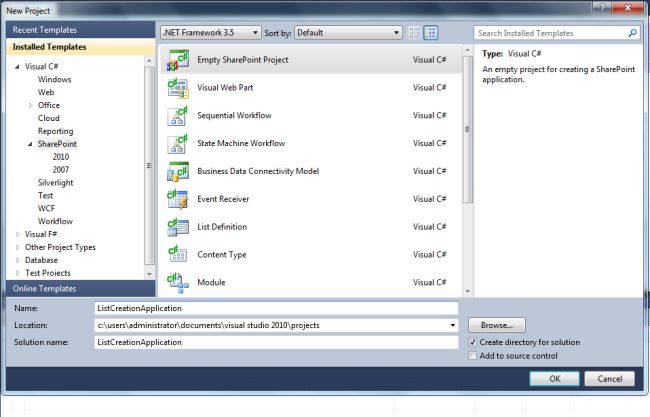Click the template list scroll up arrow

pos(468,50)
